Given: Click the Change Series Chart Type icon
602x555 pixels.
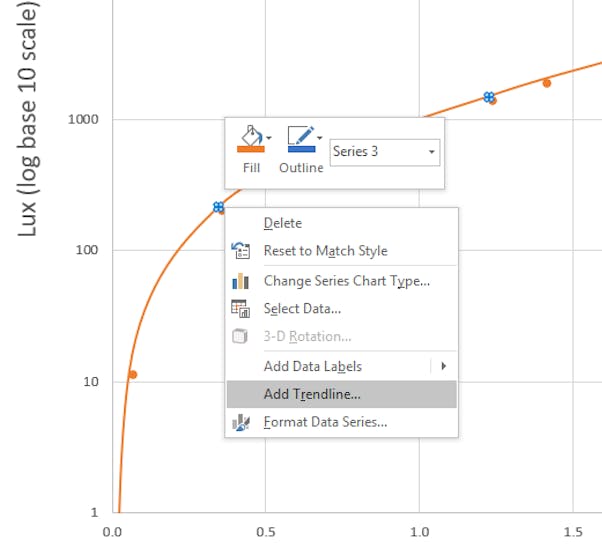Looking at the screenshot, I should [x=240, y=281].
